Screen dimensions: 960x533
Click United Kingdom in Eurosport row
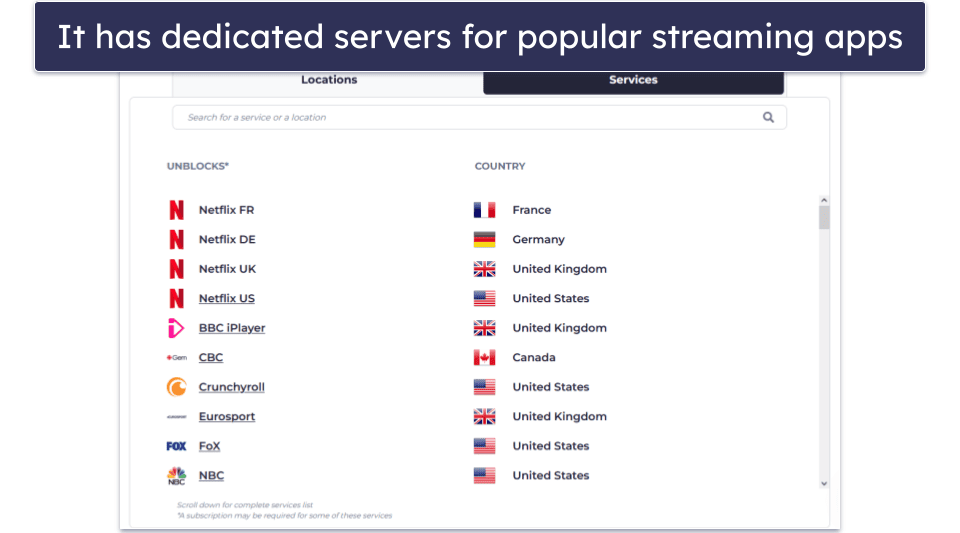[560, 416]
